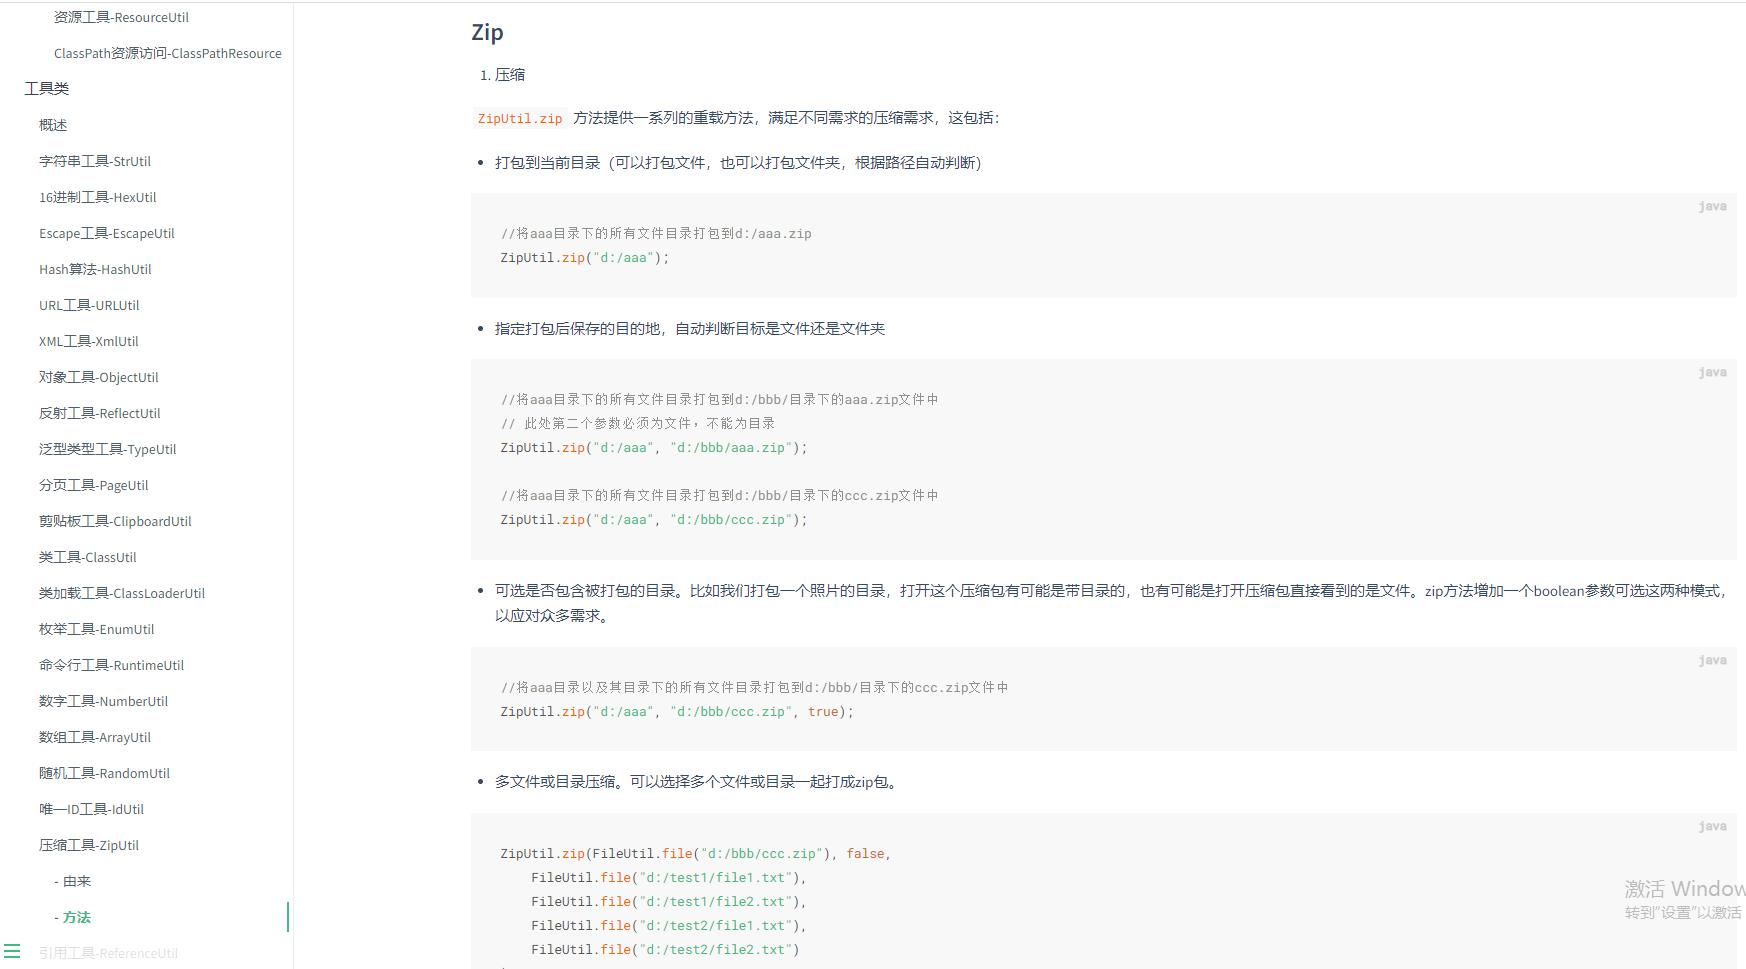Click code line ZipUtil.zip(FileUtil.file("d:/bbb/ccc.zip"), false,
The width and height of the screenshot is (1746, 969).
click(x=696, y=854)
